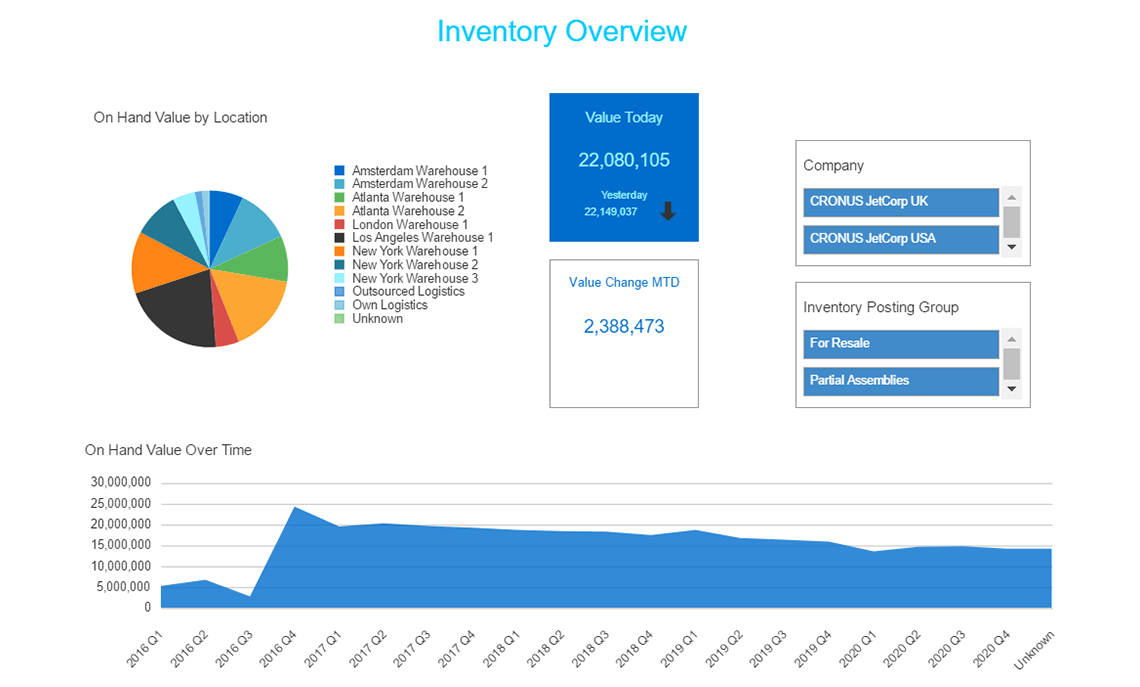Screen dimensions: 1140x687
Task: Click the dark teal New York Warehouse 2 pie slice
Action: coord(171,227)
